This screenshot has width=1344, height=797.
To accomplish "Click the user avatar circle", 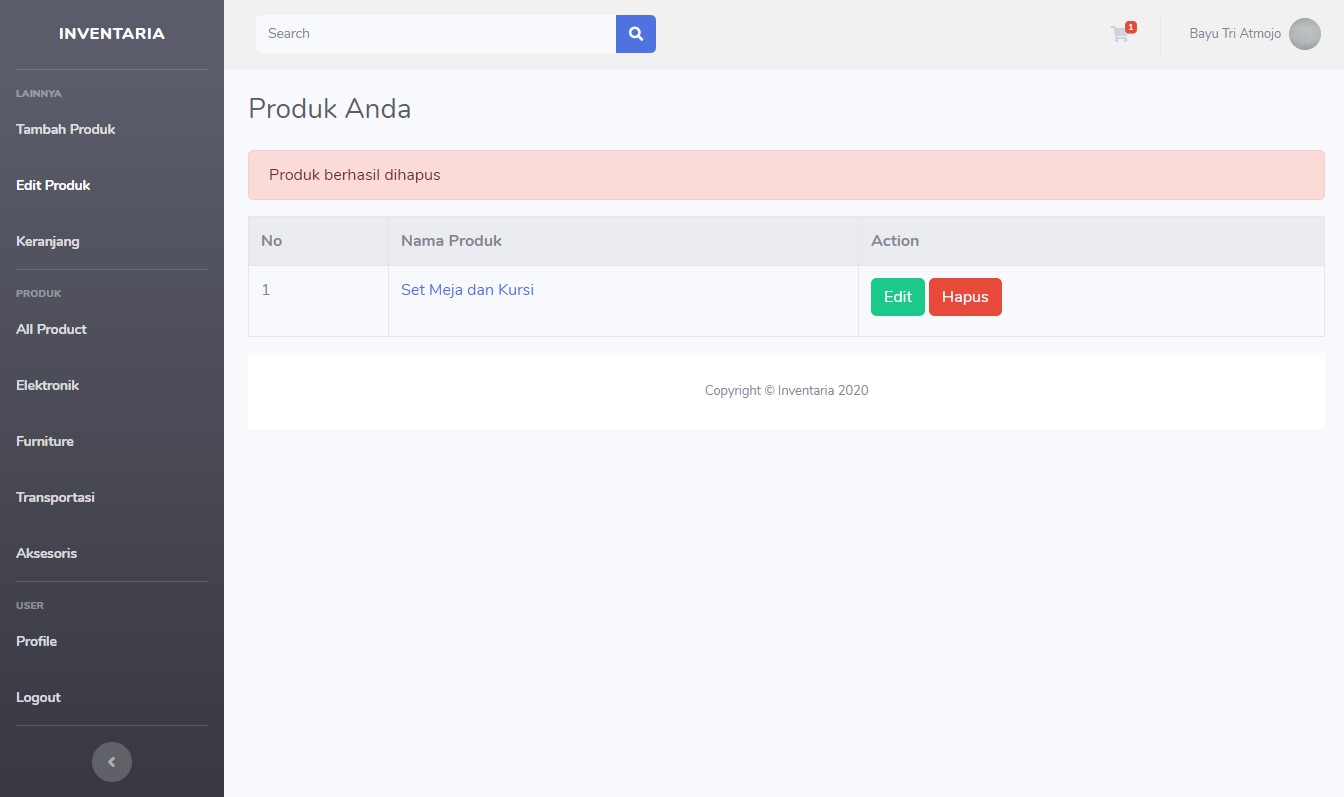I will click(1305, 33).
